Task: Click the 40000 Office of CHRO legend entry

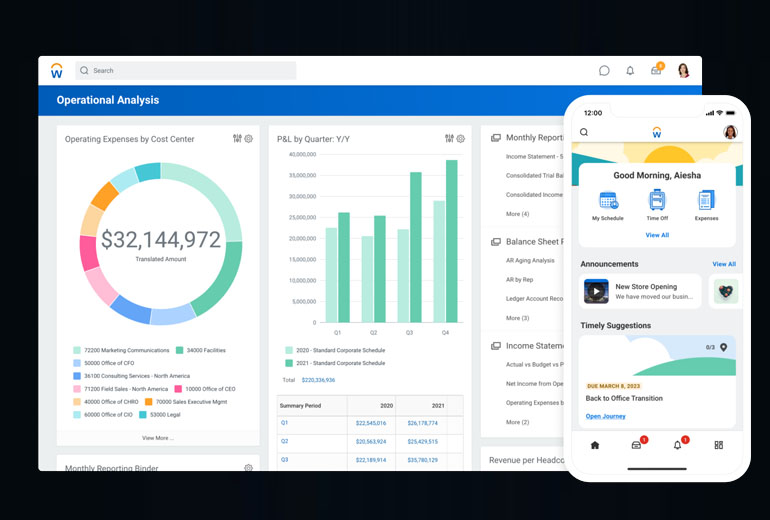Action: [x=106, y=402]
